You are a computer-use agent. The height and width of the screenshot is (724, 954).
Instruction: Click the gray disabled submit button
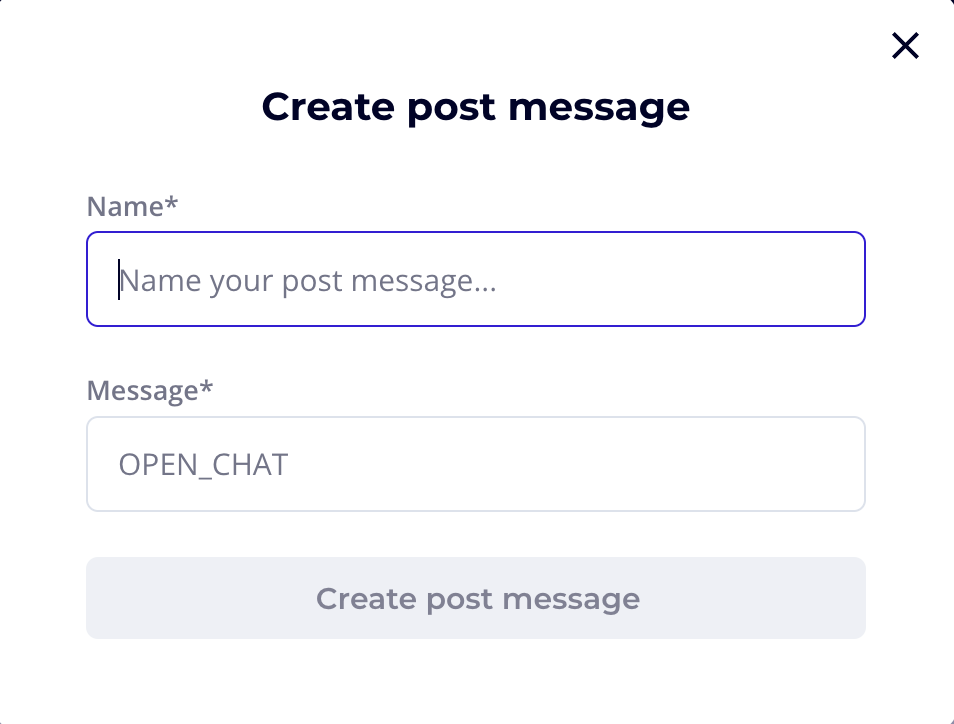[x=476, y=598]
